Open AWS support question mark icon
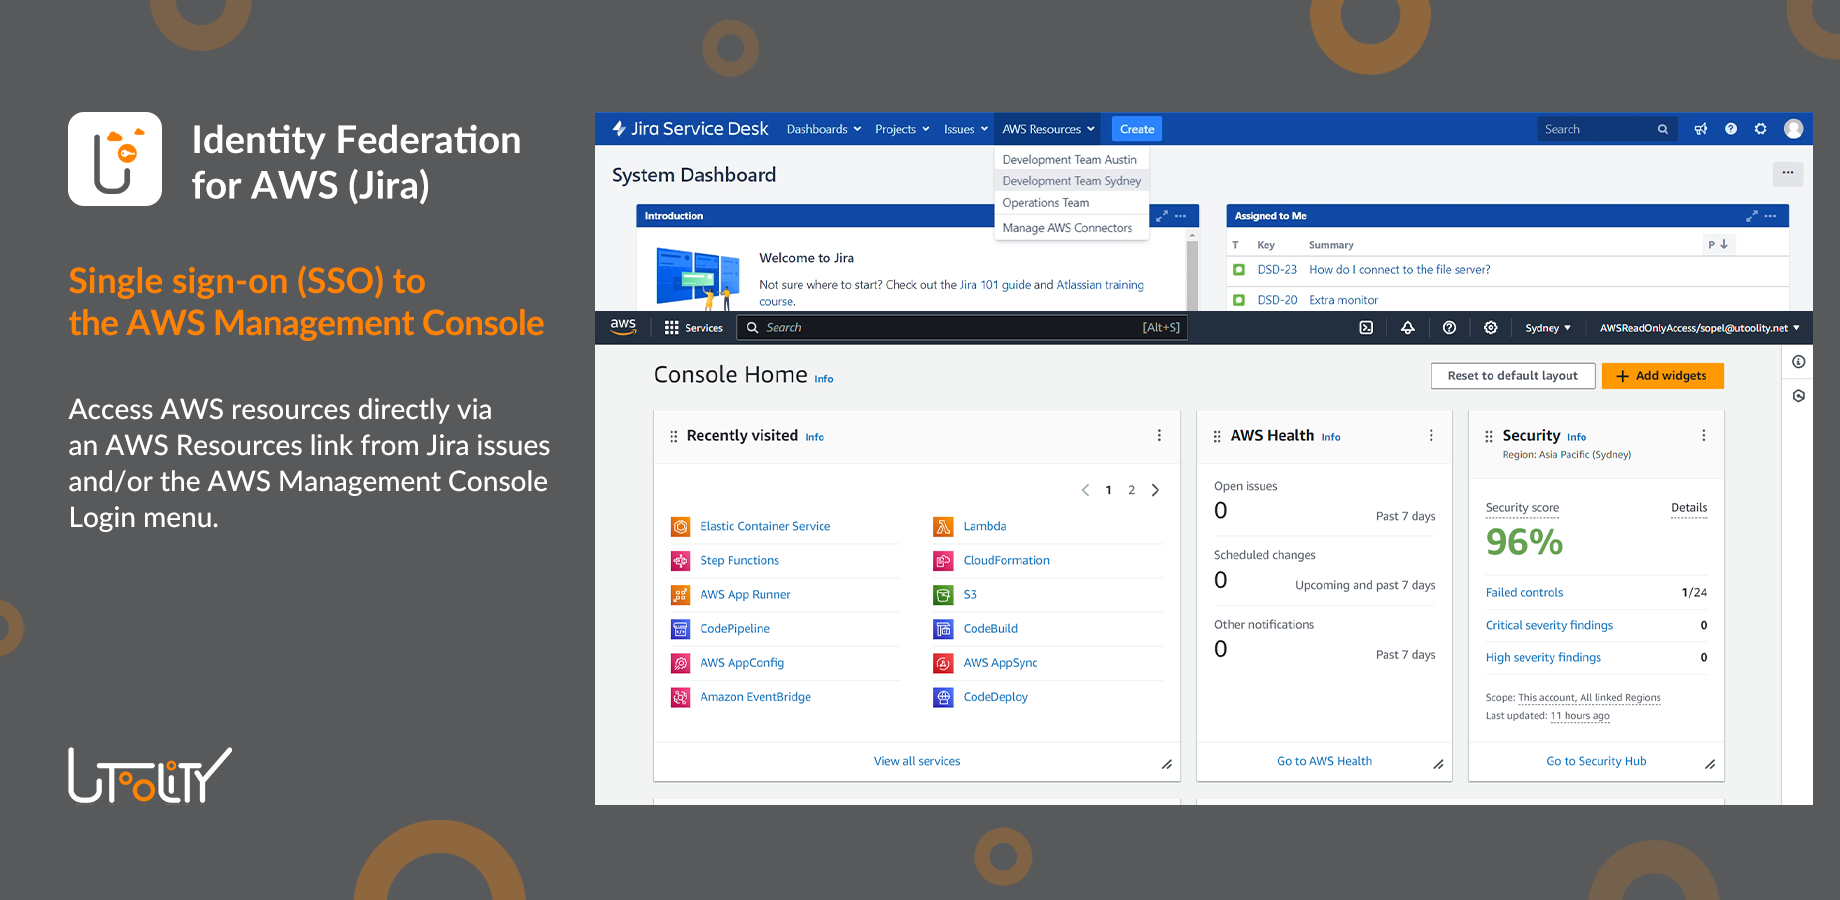The height and width of the screenshot is (900, 1840). coord(1449,328)
